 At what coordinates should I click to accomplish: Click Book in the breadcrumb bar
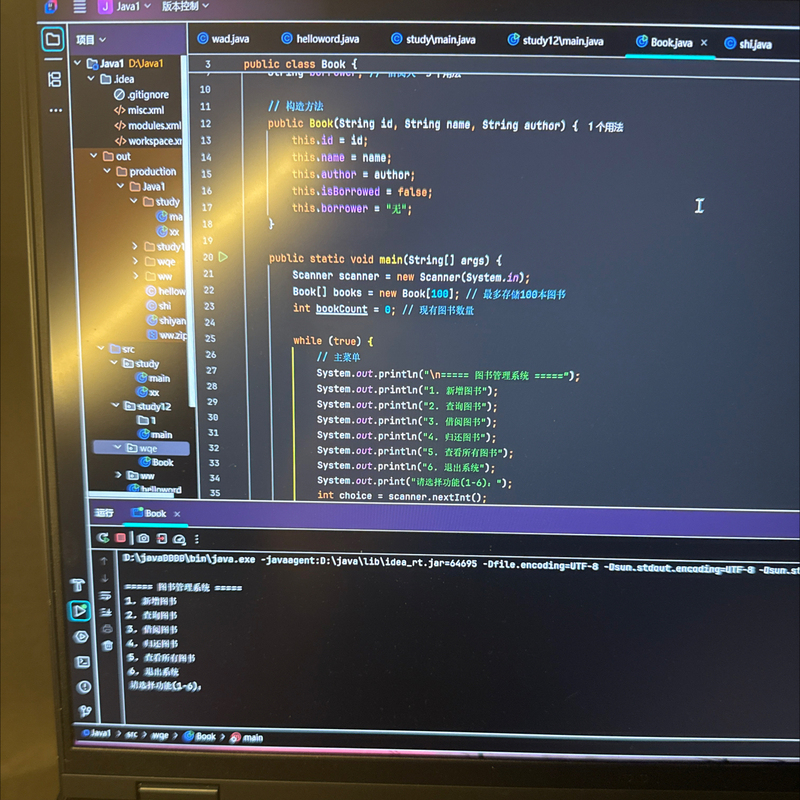pyautogui.click(x=200, y=736)
